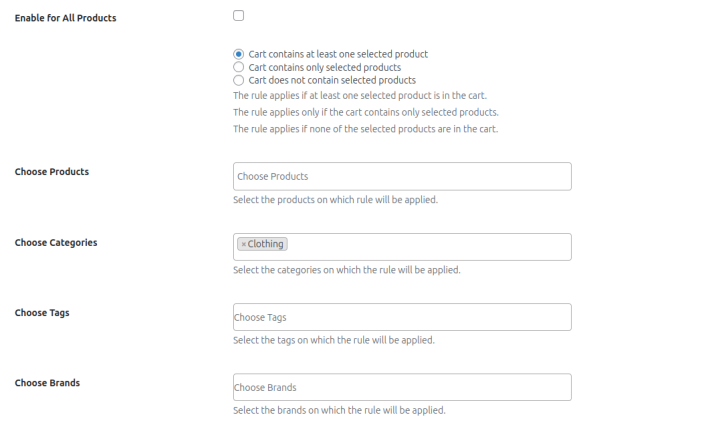Click the bold 'Choose Categories' row label

56,243
